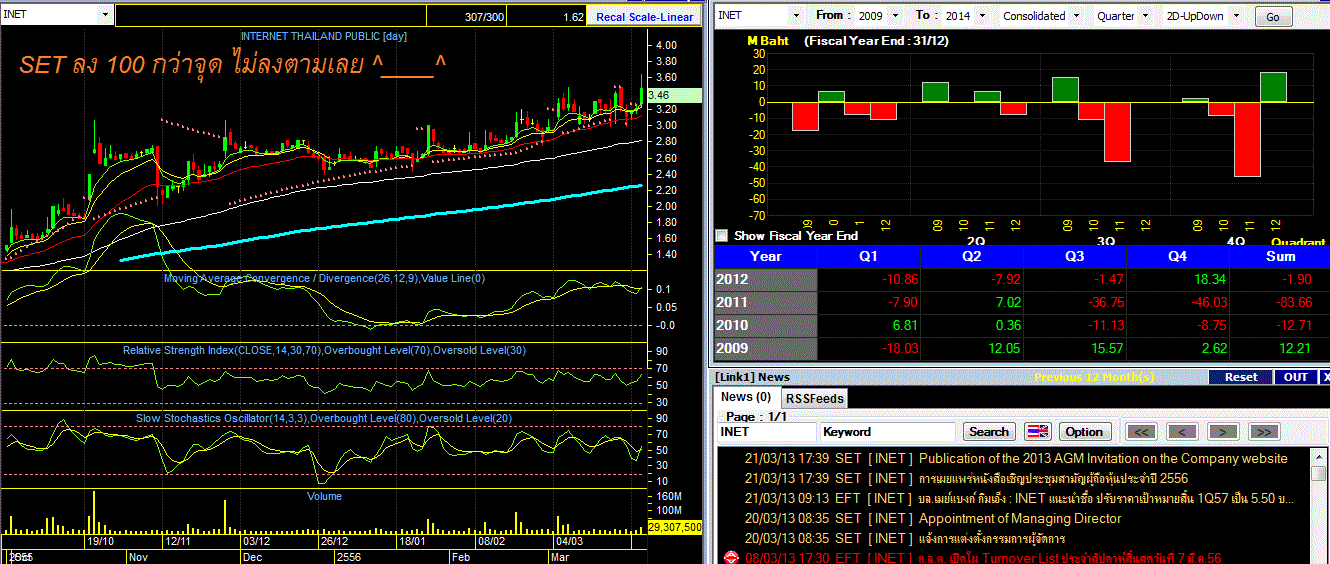Select the 2012 row header
The width and height of the screenshot is (1330, 564).
[765, 279]
